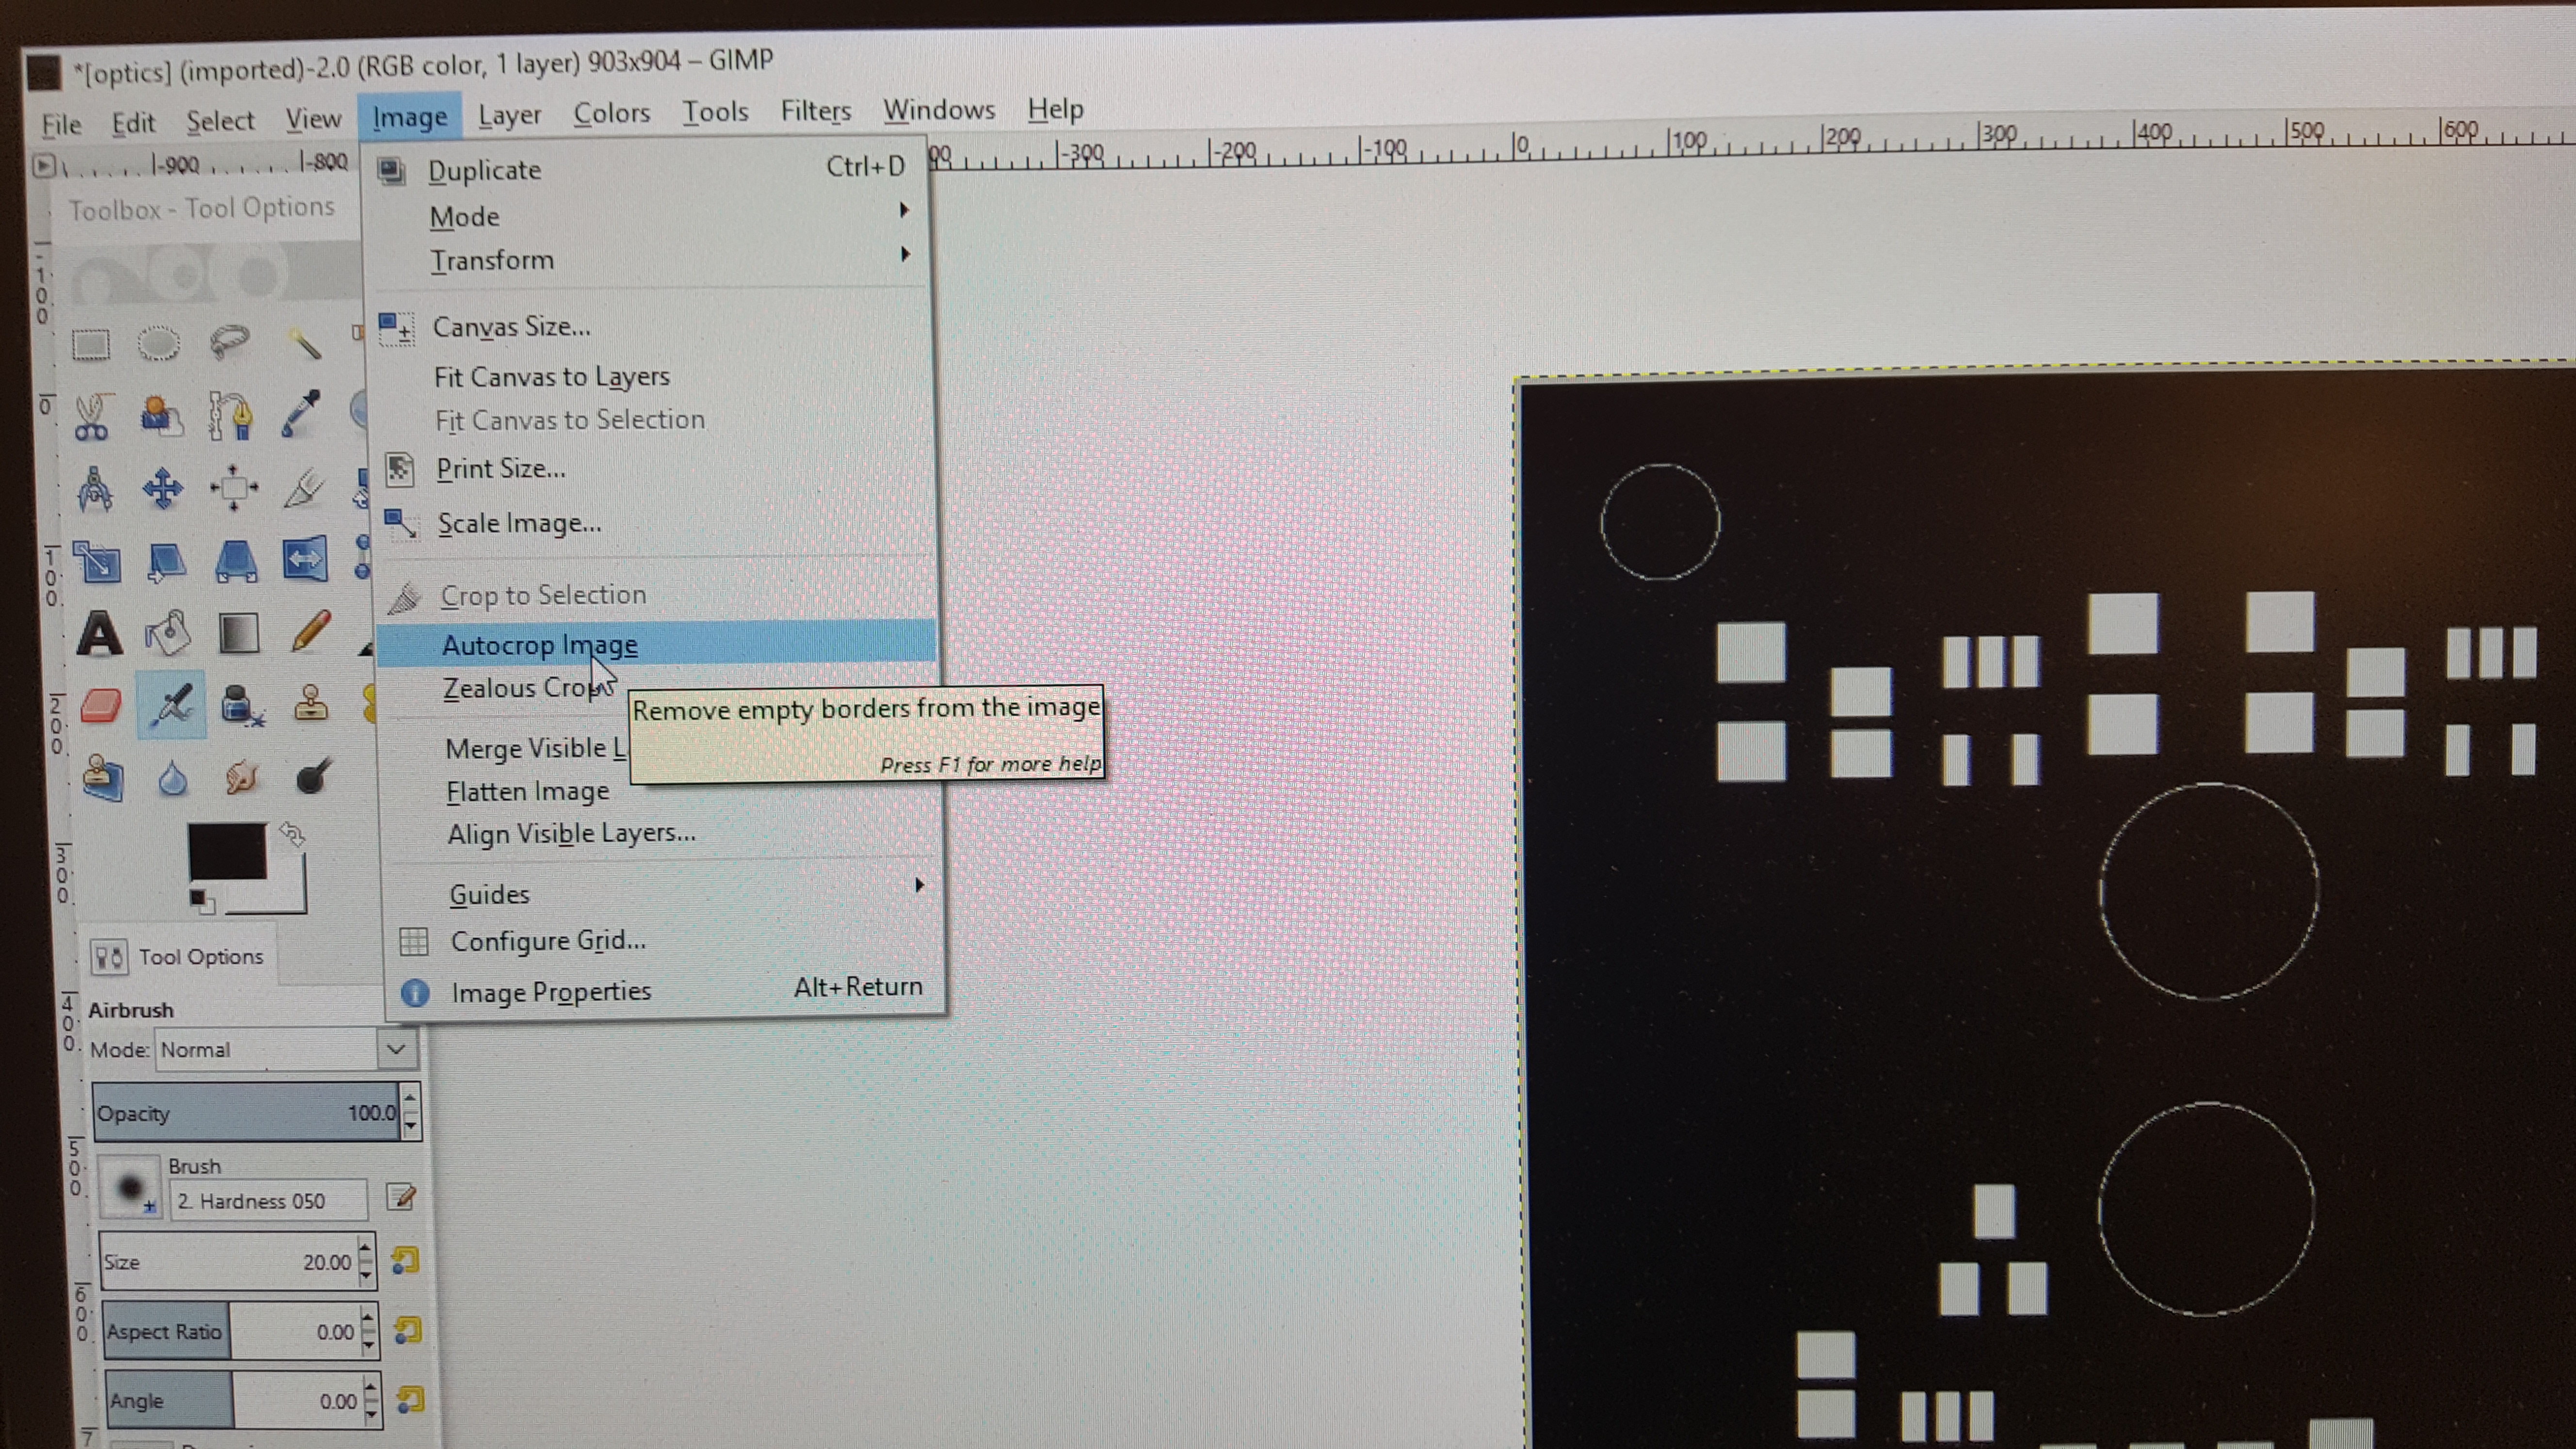Click the Size value stepper arrows
Screen dimensions: 2576x1449
click(x=365, y=1261)
